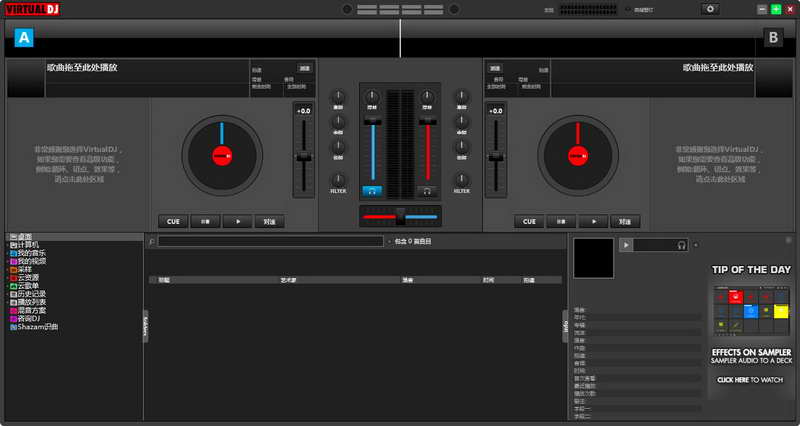Click deck B pitch slider handle
This screenshot has height=426, width=800.
click(x=496, y=157)
